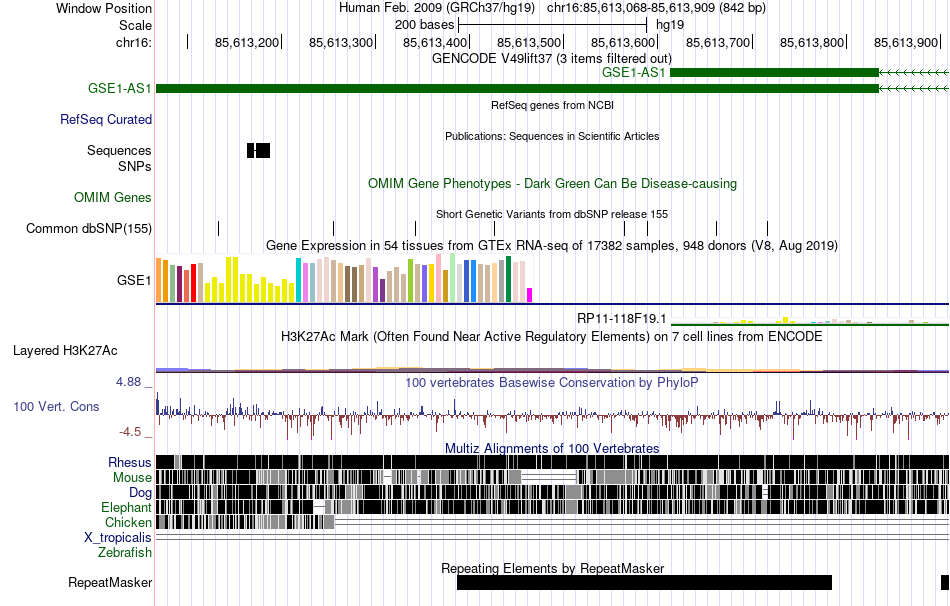Click the Scale label
950x606 pixels.
tap(135, 25)
